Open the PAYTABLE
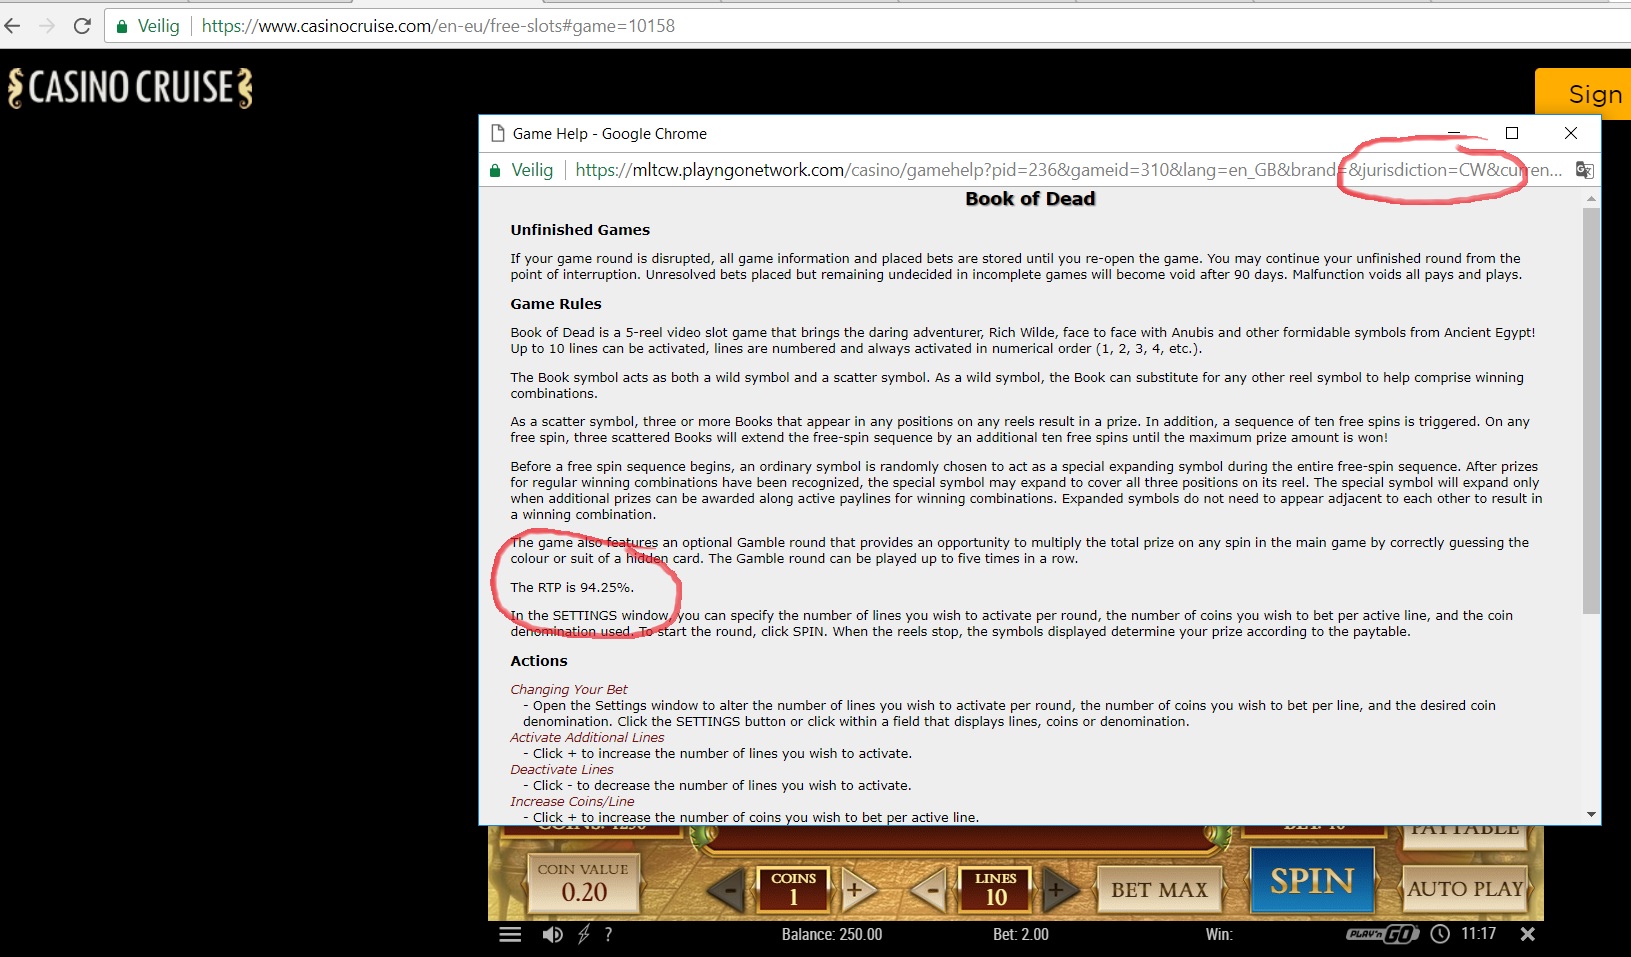This screenshot has width=1631, height=957. [1465, 832]
